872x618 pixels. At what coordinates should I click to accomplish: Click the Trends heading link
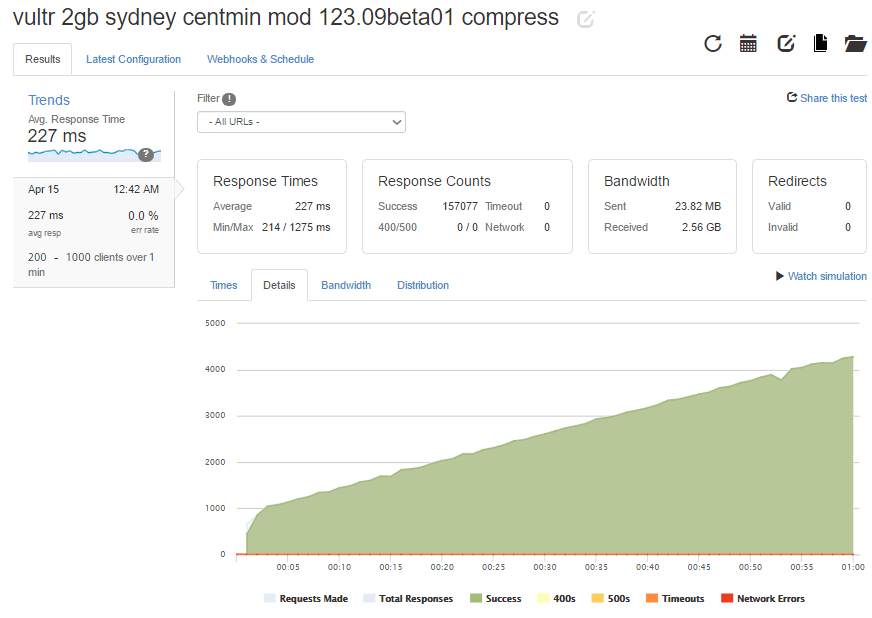coord(49,100)
